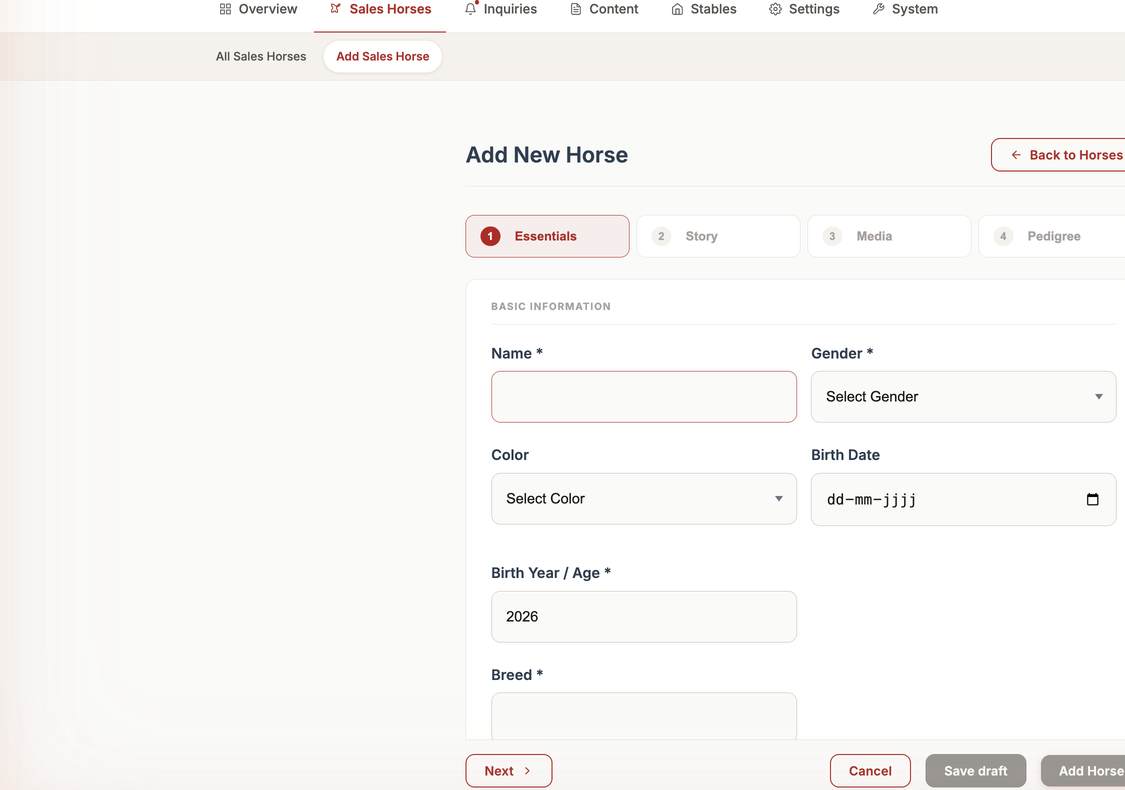Focus the Birth Date field
The width and height of the screenshot is (1125, 790).
[964, 499]
